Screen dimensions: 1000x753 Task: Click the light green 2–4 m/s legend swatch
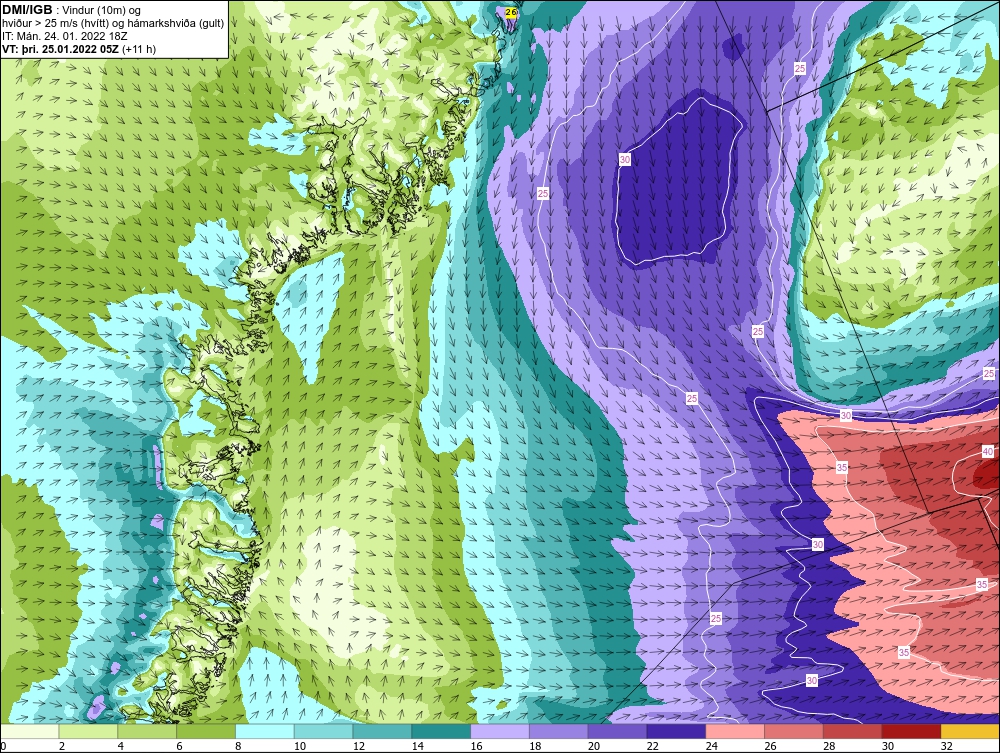tap(88, 731)
